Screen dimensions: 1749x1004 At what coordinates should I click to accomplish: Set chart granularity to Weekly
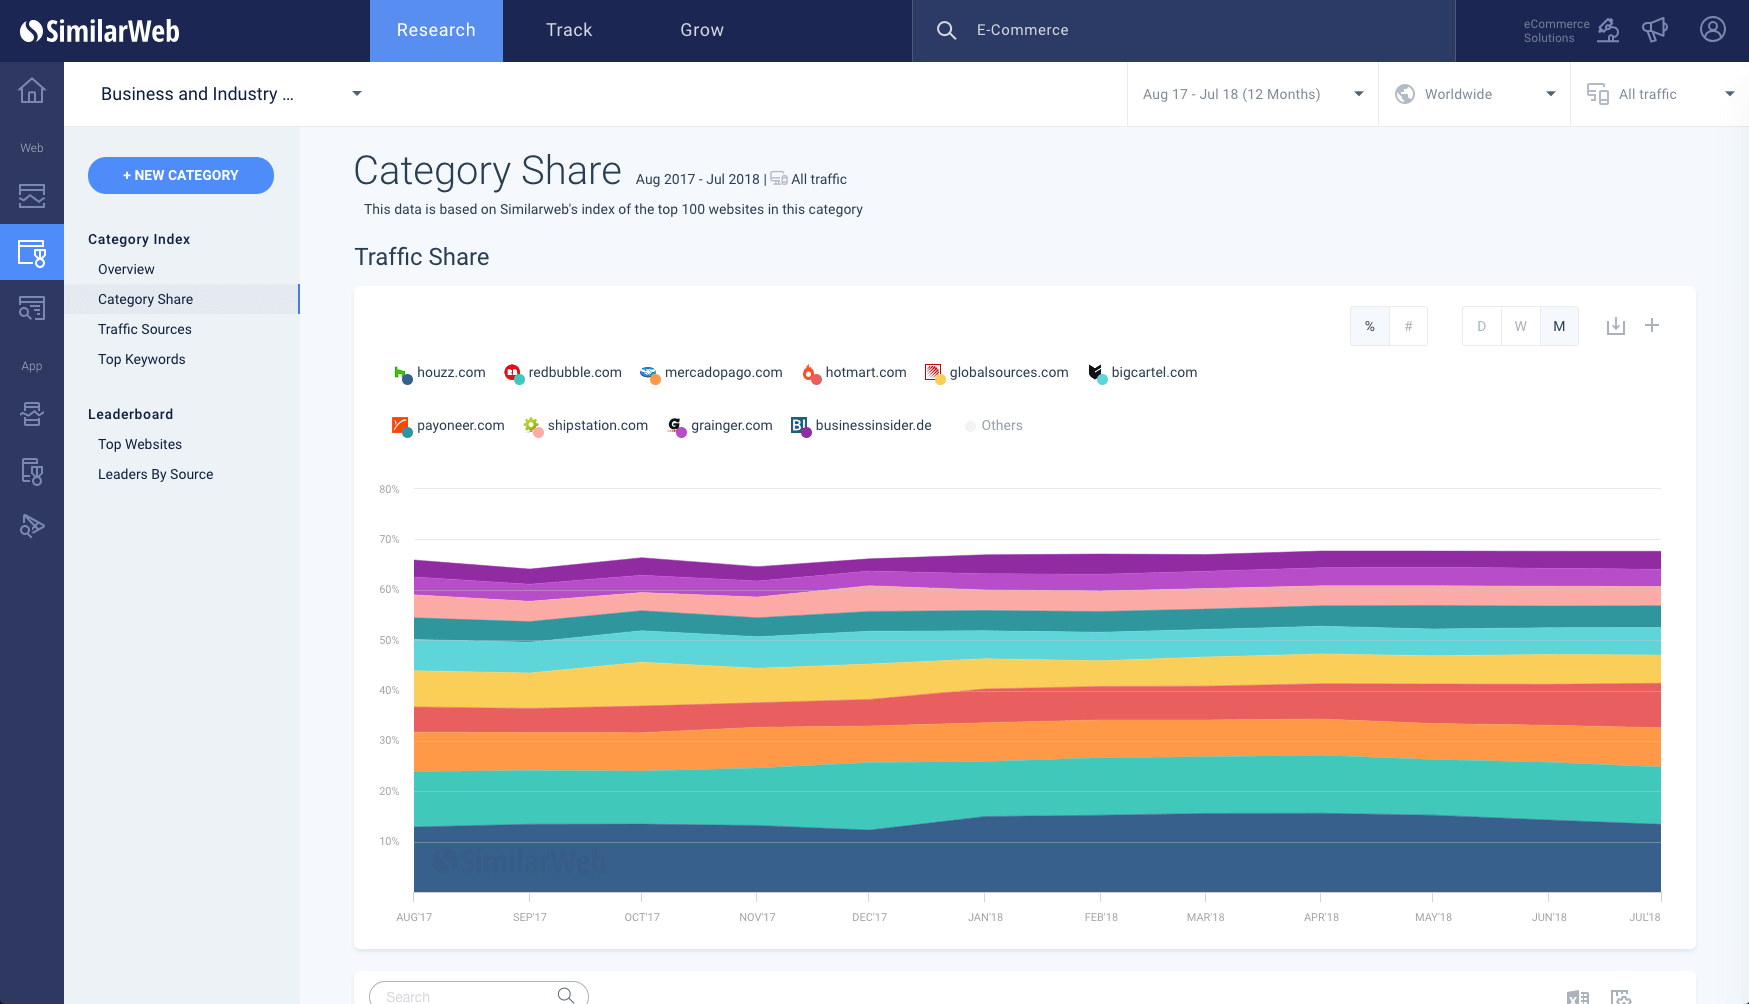[x=1520, y=326]
